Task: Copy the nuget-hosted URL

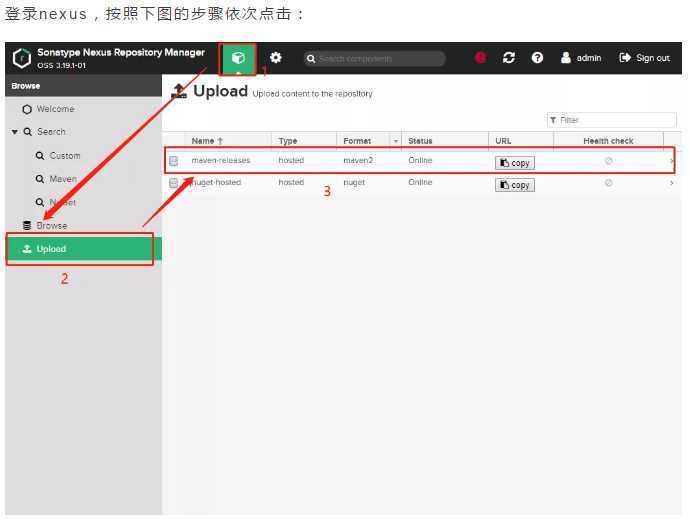Action: click(x=515, y=185)
